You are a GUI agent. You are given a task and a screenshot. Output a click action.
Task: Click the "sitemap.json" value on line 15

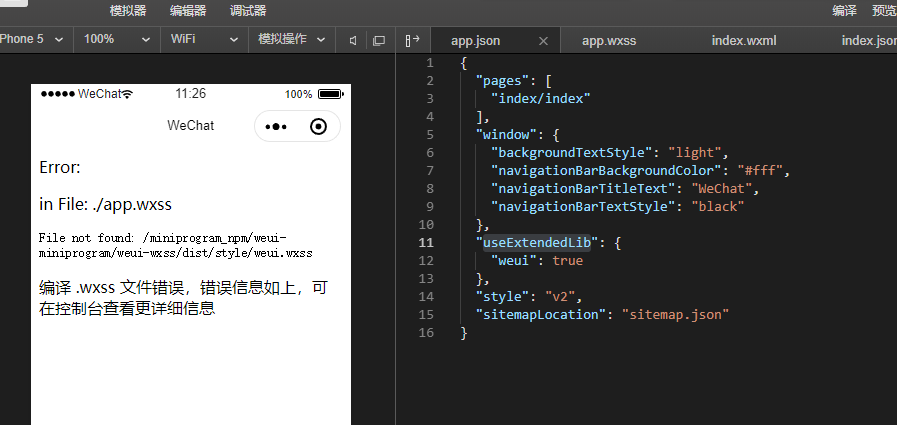[676, 315]
